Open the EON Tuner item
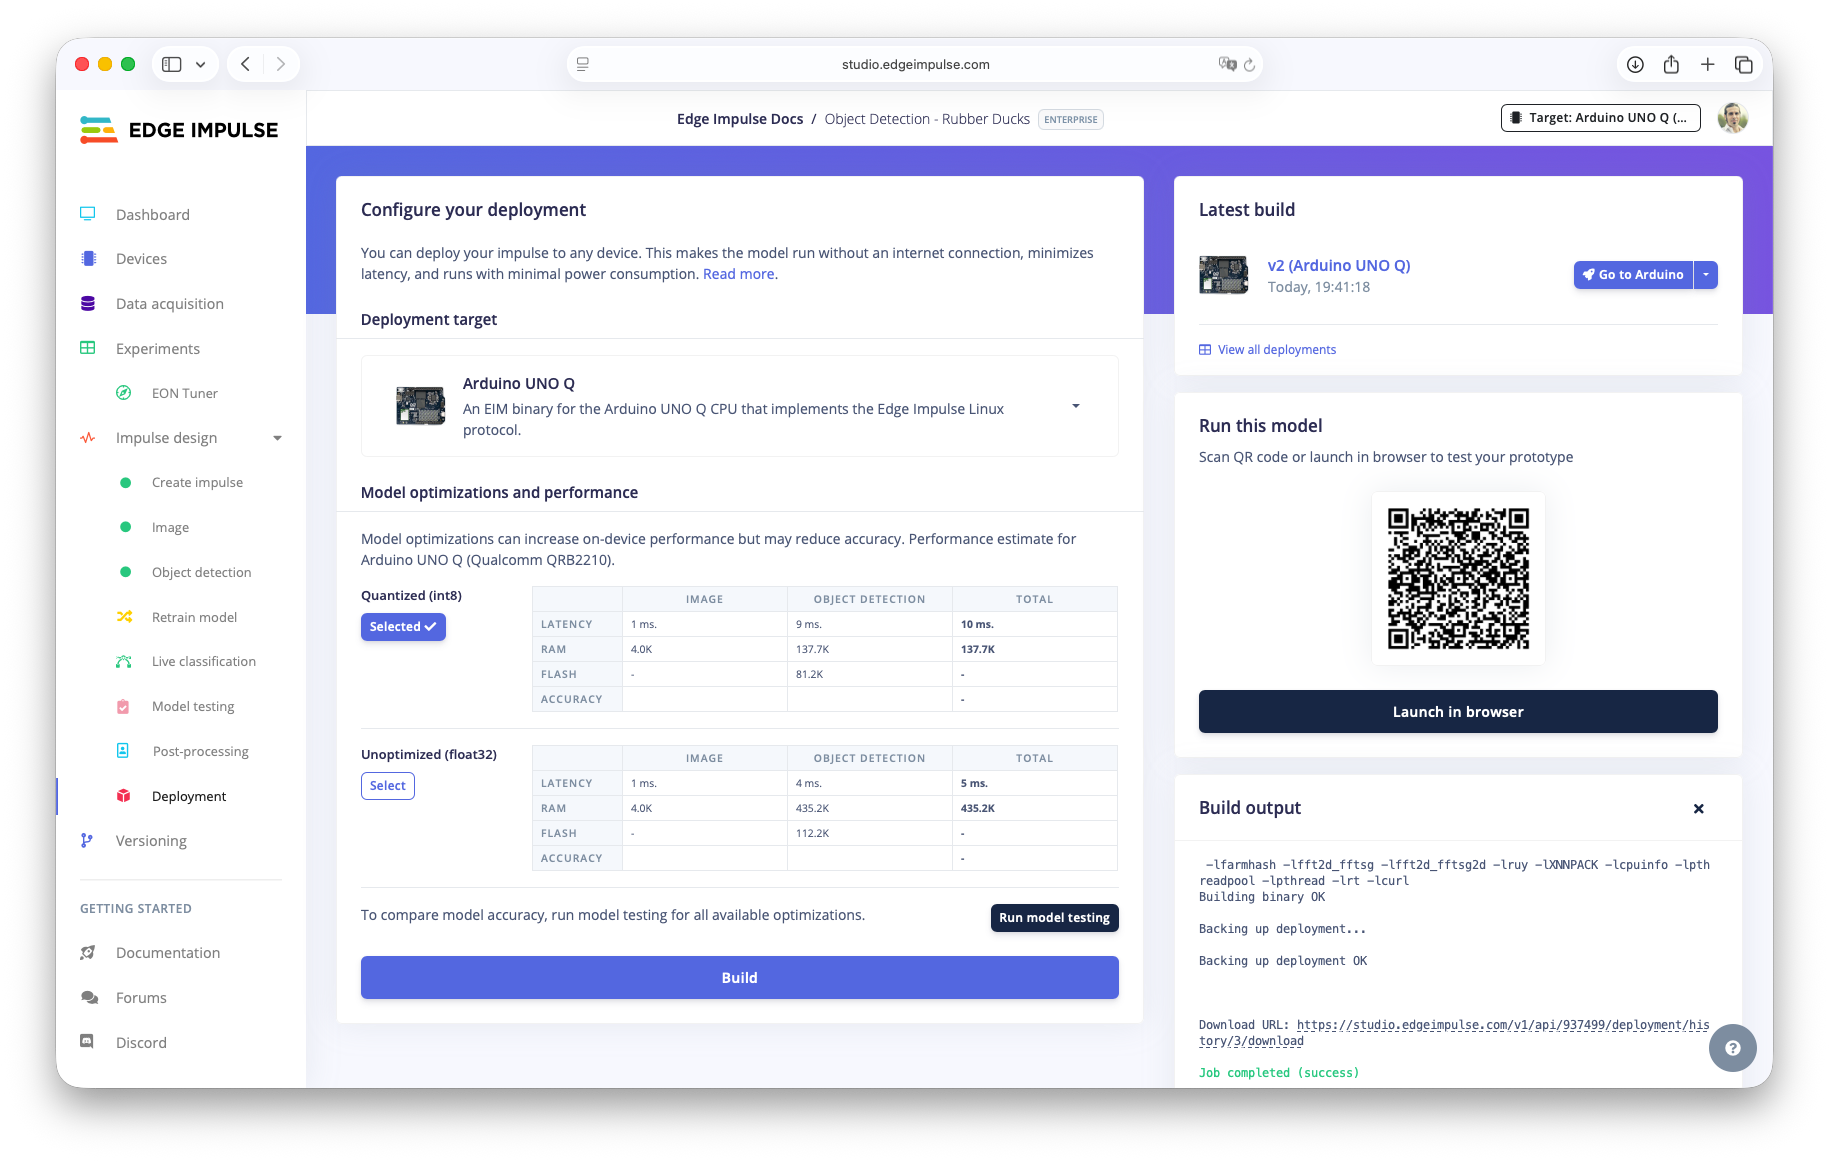Image resolution: width=1829 pixels, height=1162 pixels. click(185, 393)
